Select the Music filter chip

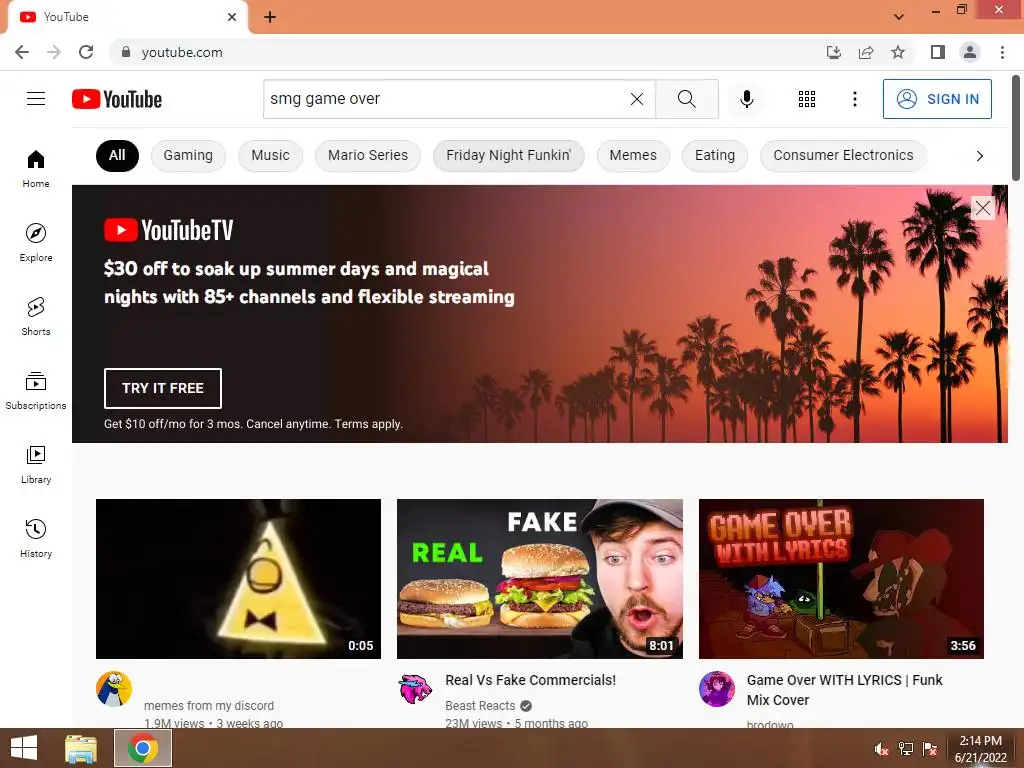click(x=270, y=155)
